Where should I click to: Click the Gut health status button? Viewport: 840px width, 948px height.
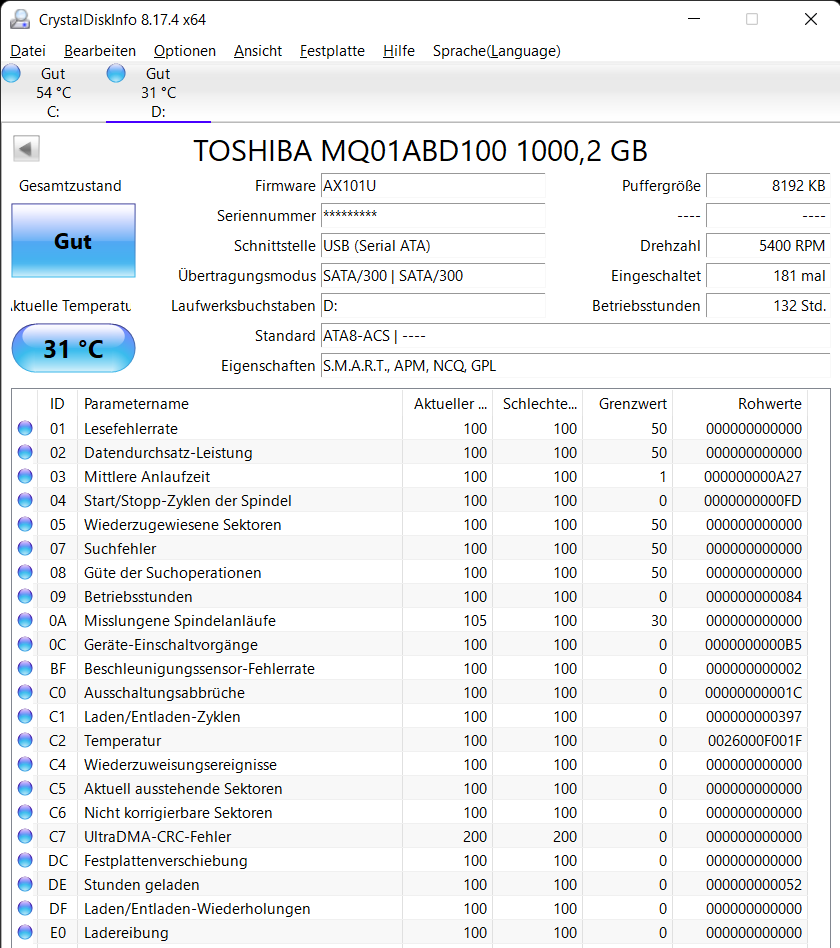click(x=73, y=241)
